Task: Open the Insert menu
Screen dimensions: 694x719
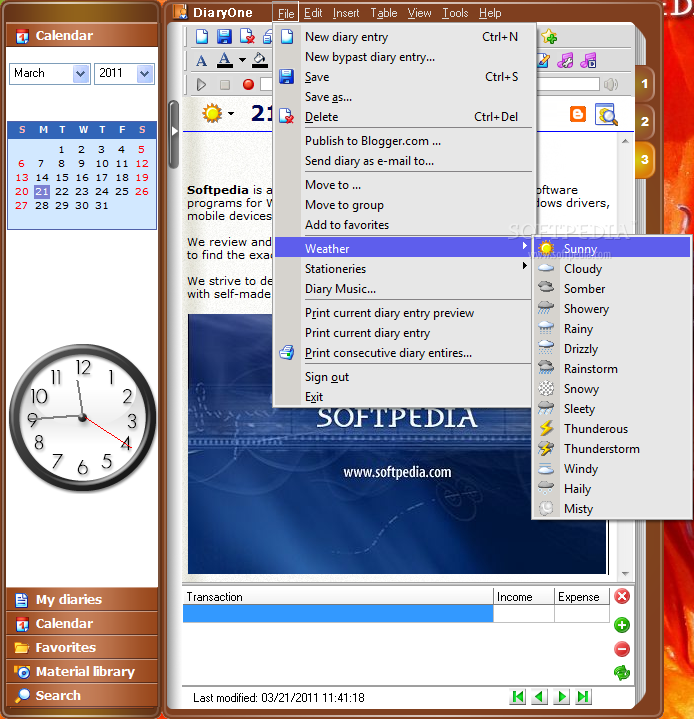Action: [346, 13]
